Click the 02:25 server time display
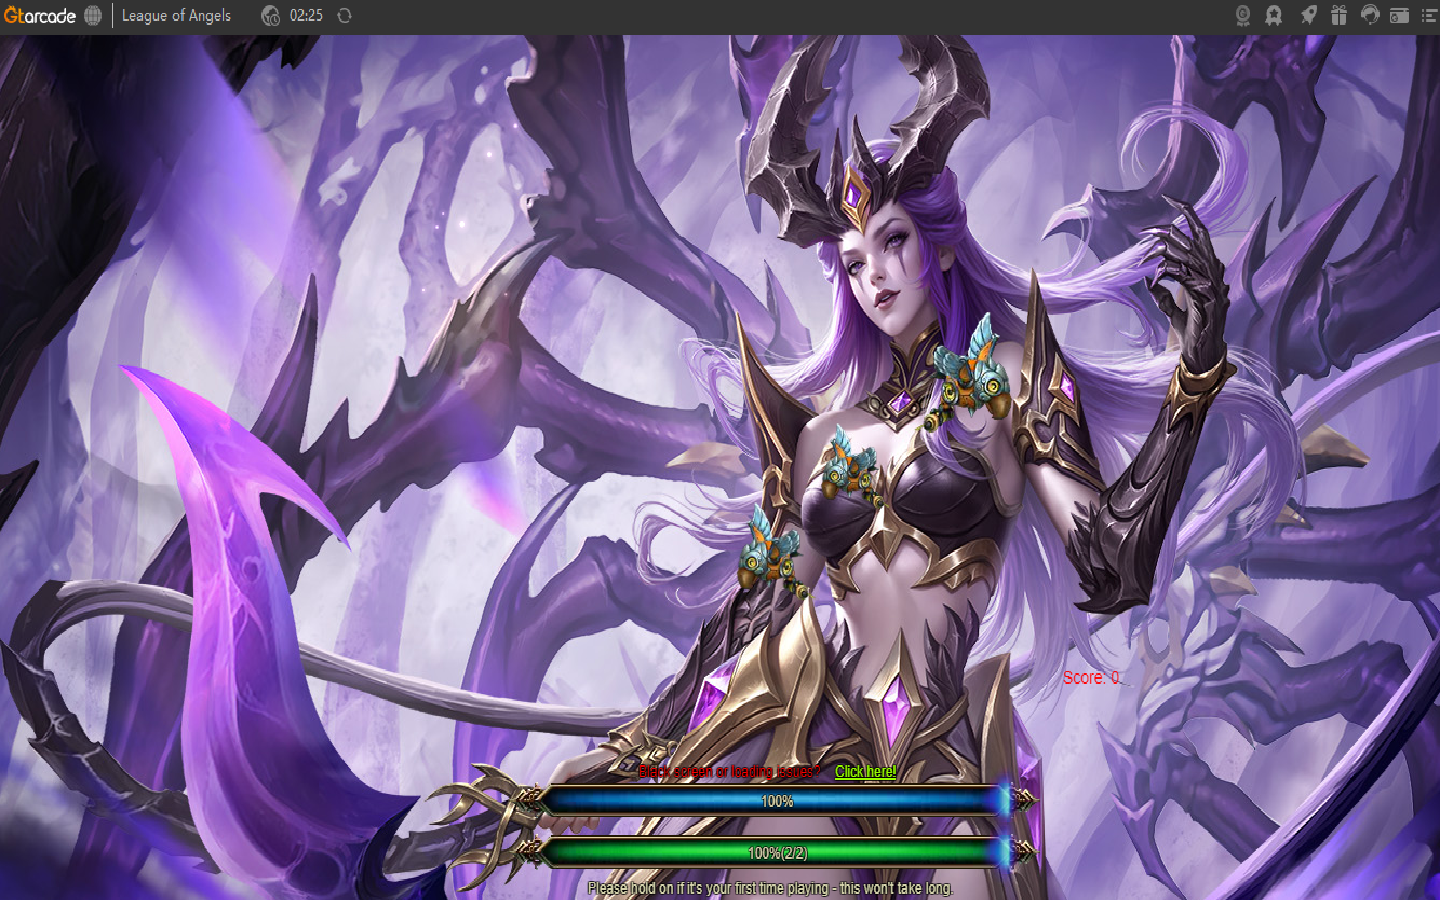Image resolution: width=1440 pixels, height=900 pixels. (x=306, y=16)
